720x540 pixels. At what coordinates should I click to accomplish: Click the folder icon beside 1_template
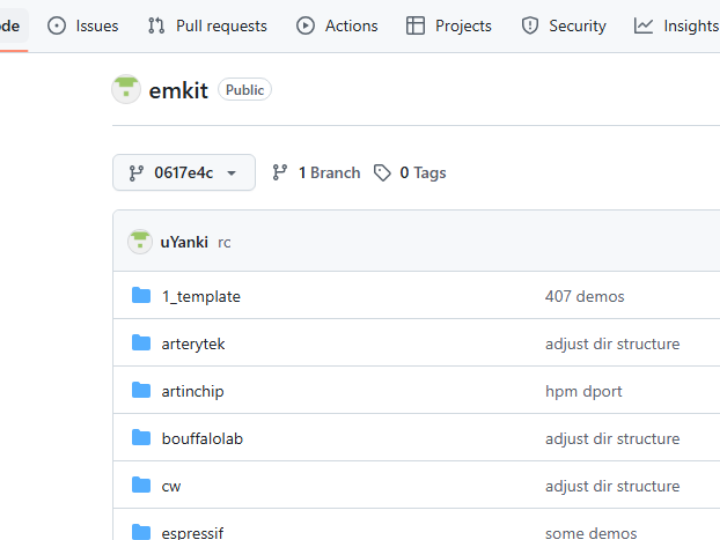coord(141,296)
